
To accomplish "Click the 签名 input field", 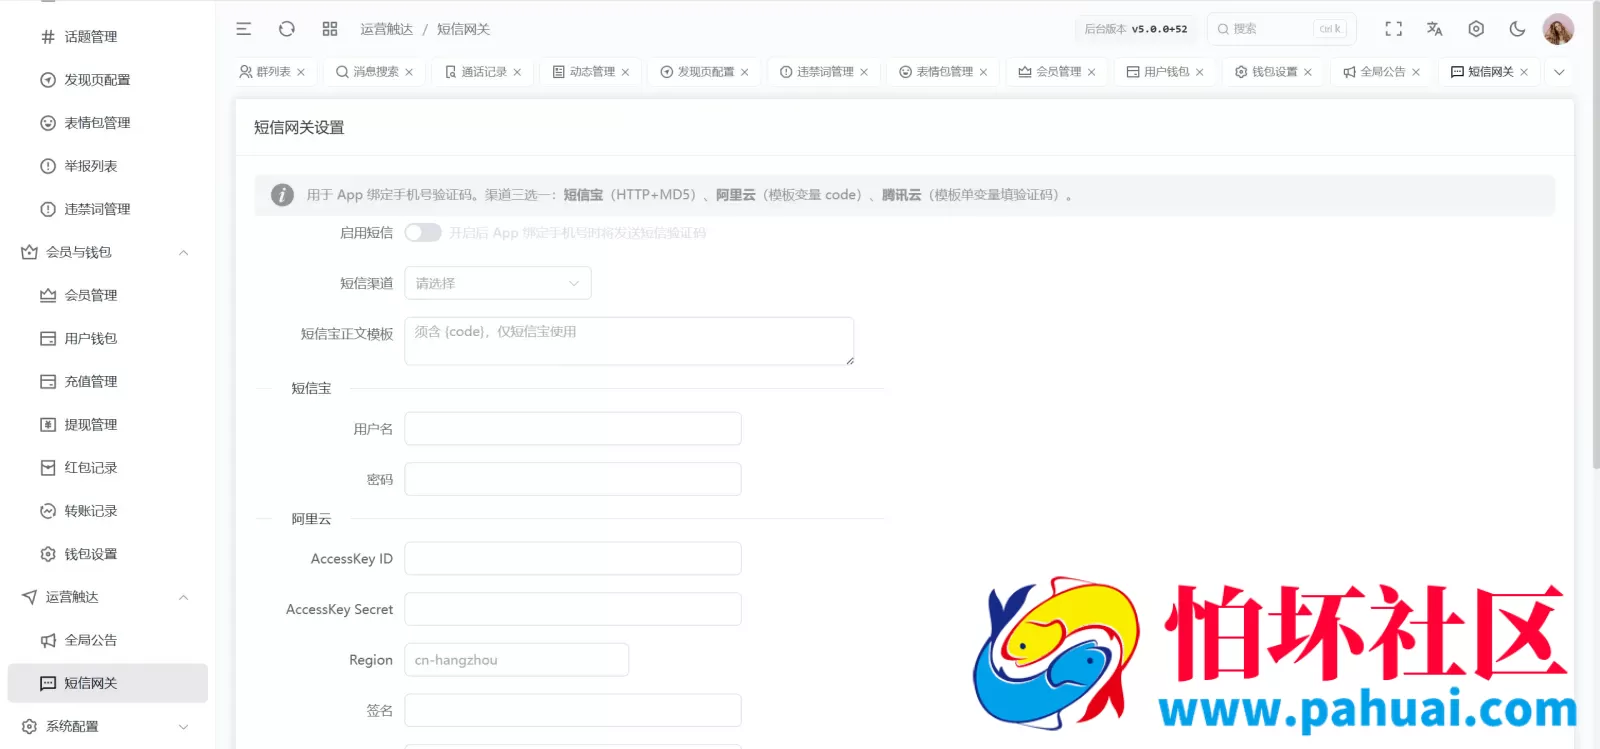I will pos(573,710).
